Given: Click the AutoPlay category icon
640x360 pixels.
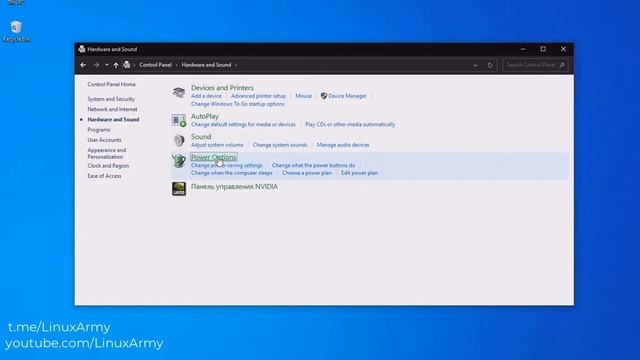Looking at the screenshot, I should coord(178,120).
